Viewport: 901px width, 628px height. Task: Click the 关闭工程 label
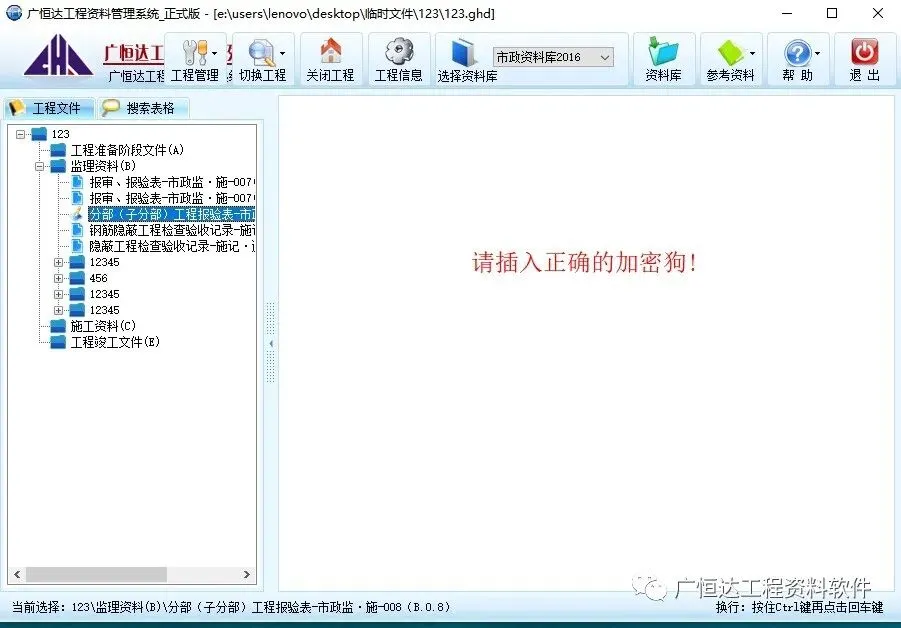(330, 75)
